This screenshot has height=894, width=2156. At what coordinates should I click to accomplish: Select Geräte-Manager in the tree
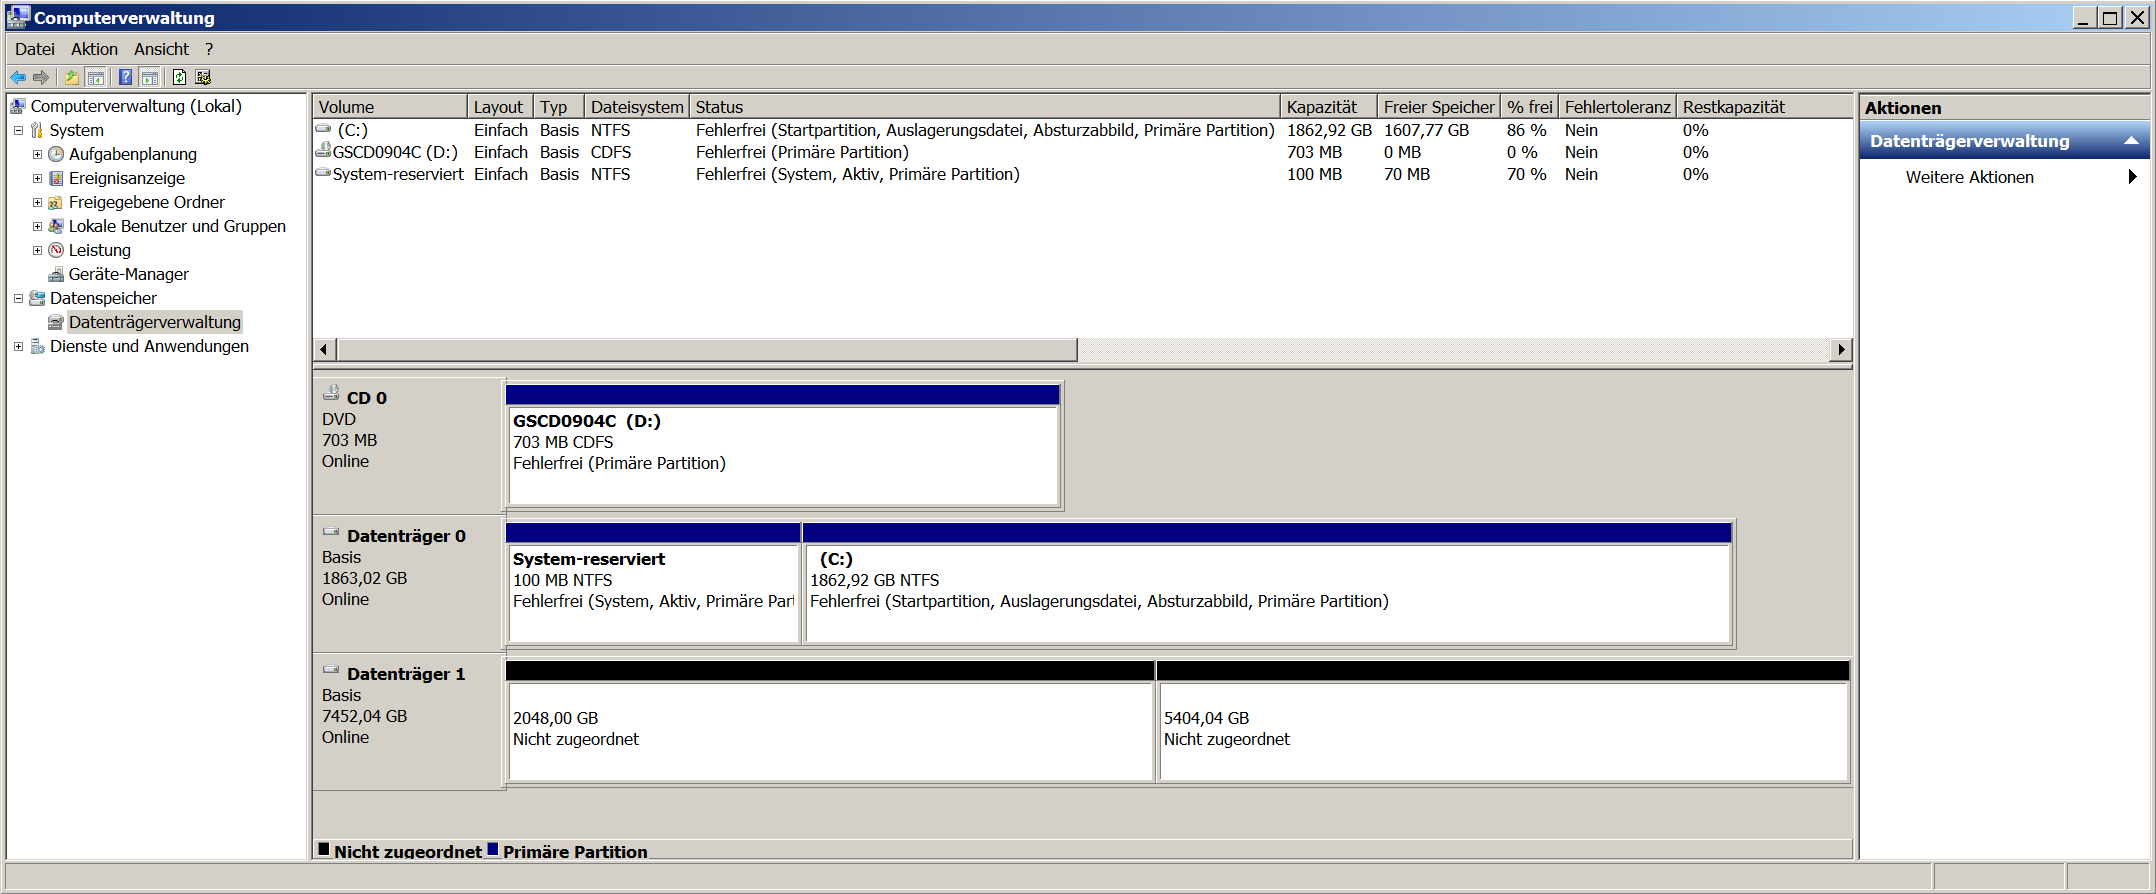(x=128, y=274)
